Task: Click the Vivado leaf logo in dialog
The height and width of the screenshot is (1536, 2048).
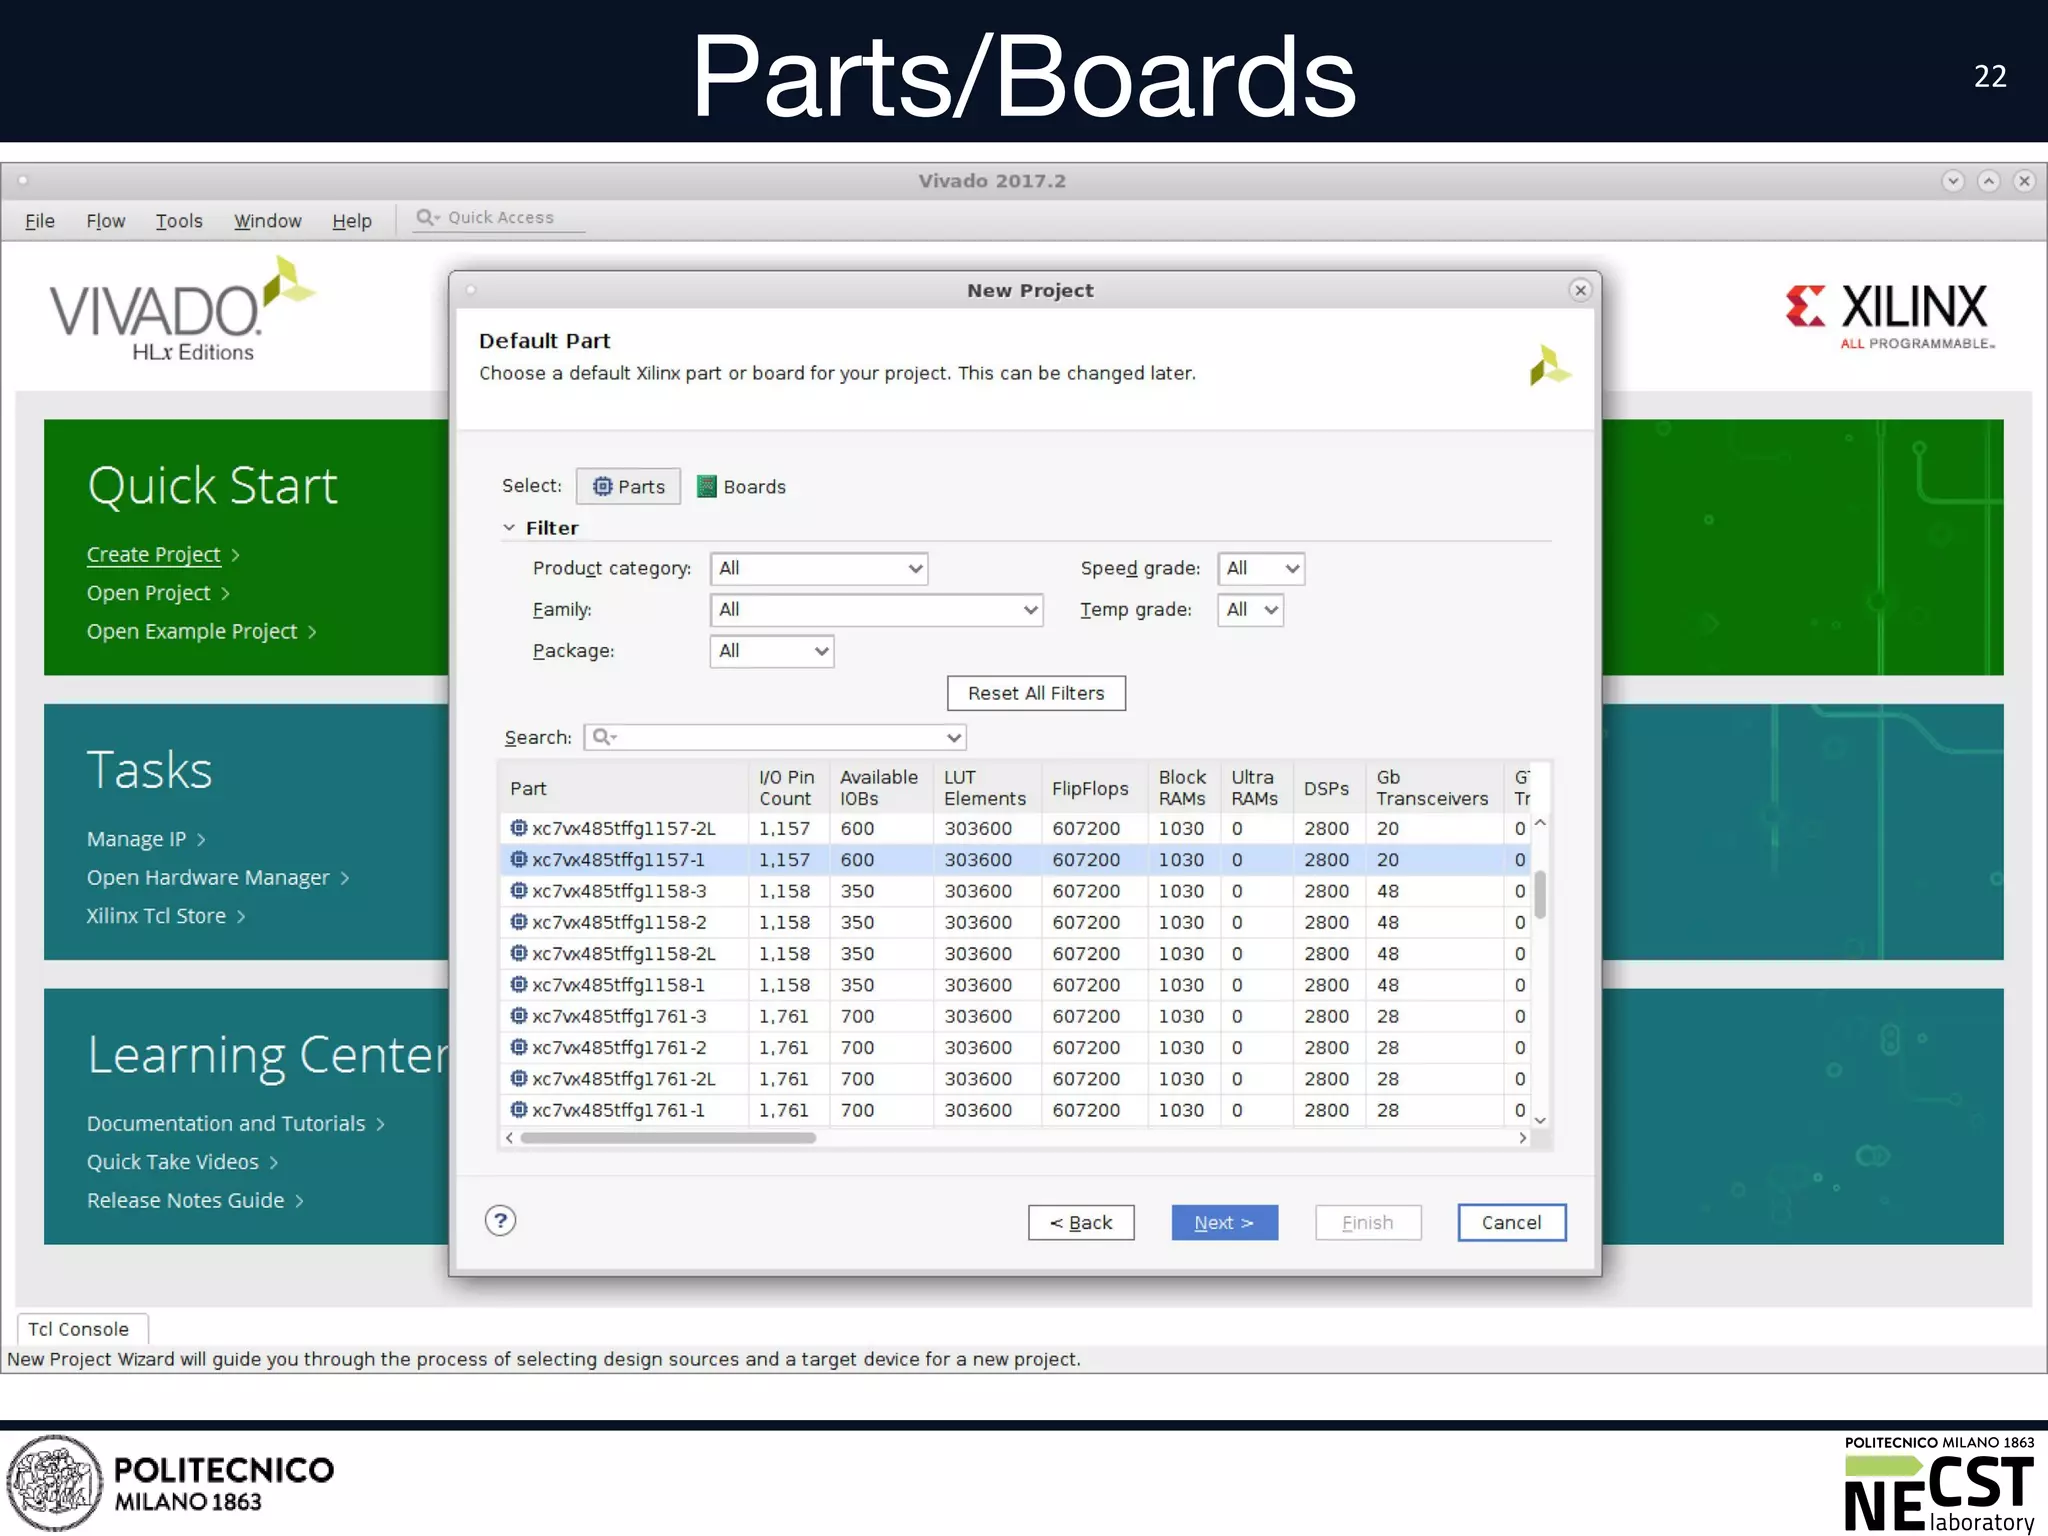Action: coord(1549,365)
